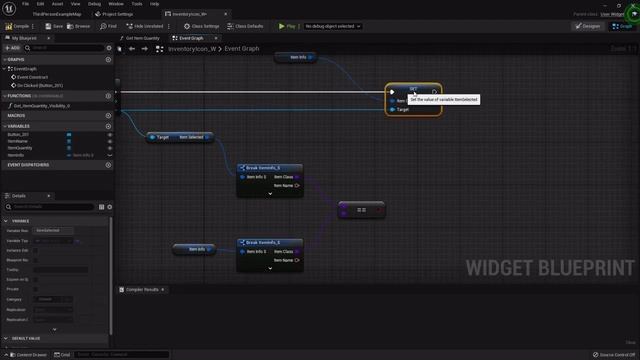Toggle visibility eye for ItemName variable
The height and width of the screenshot is (360, 640).
tap(109, 141)
